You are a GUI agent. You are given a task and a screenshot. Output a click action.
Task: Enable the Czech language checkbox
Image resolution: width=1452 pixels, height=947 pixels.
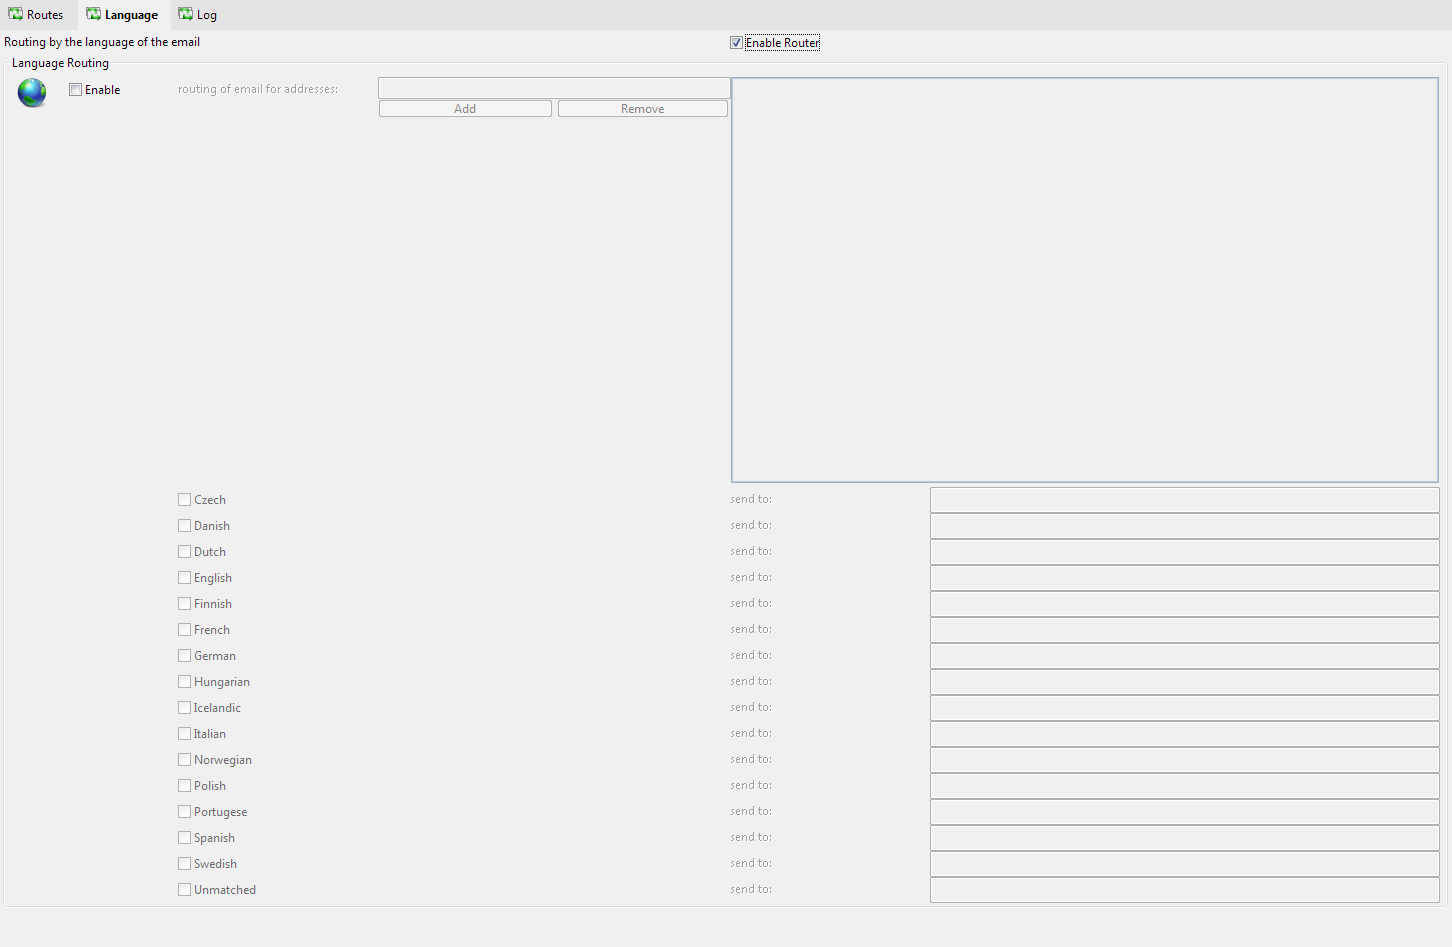click(185, 500)
